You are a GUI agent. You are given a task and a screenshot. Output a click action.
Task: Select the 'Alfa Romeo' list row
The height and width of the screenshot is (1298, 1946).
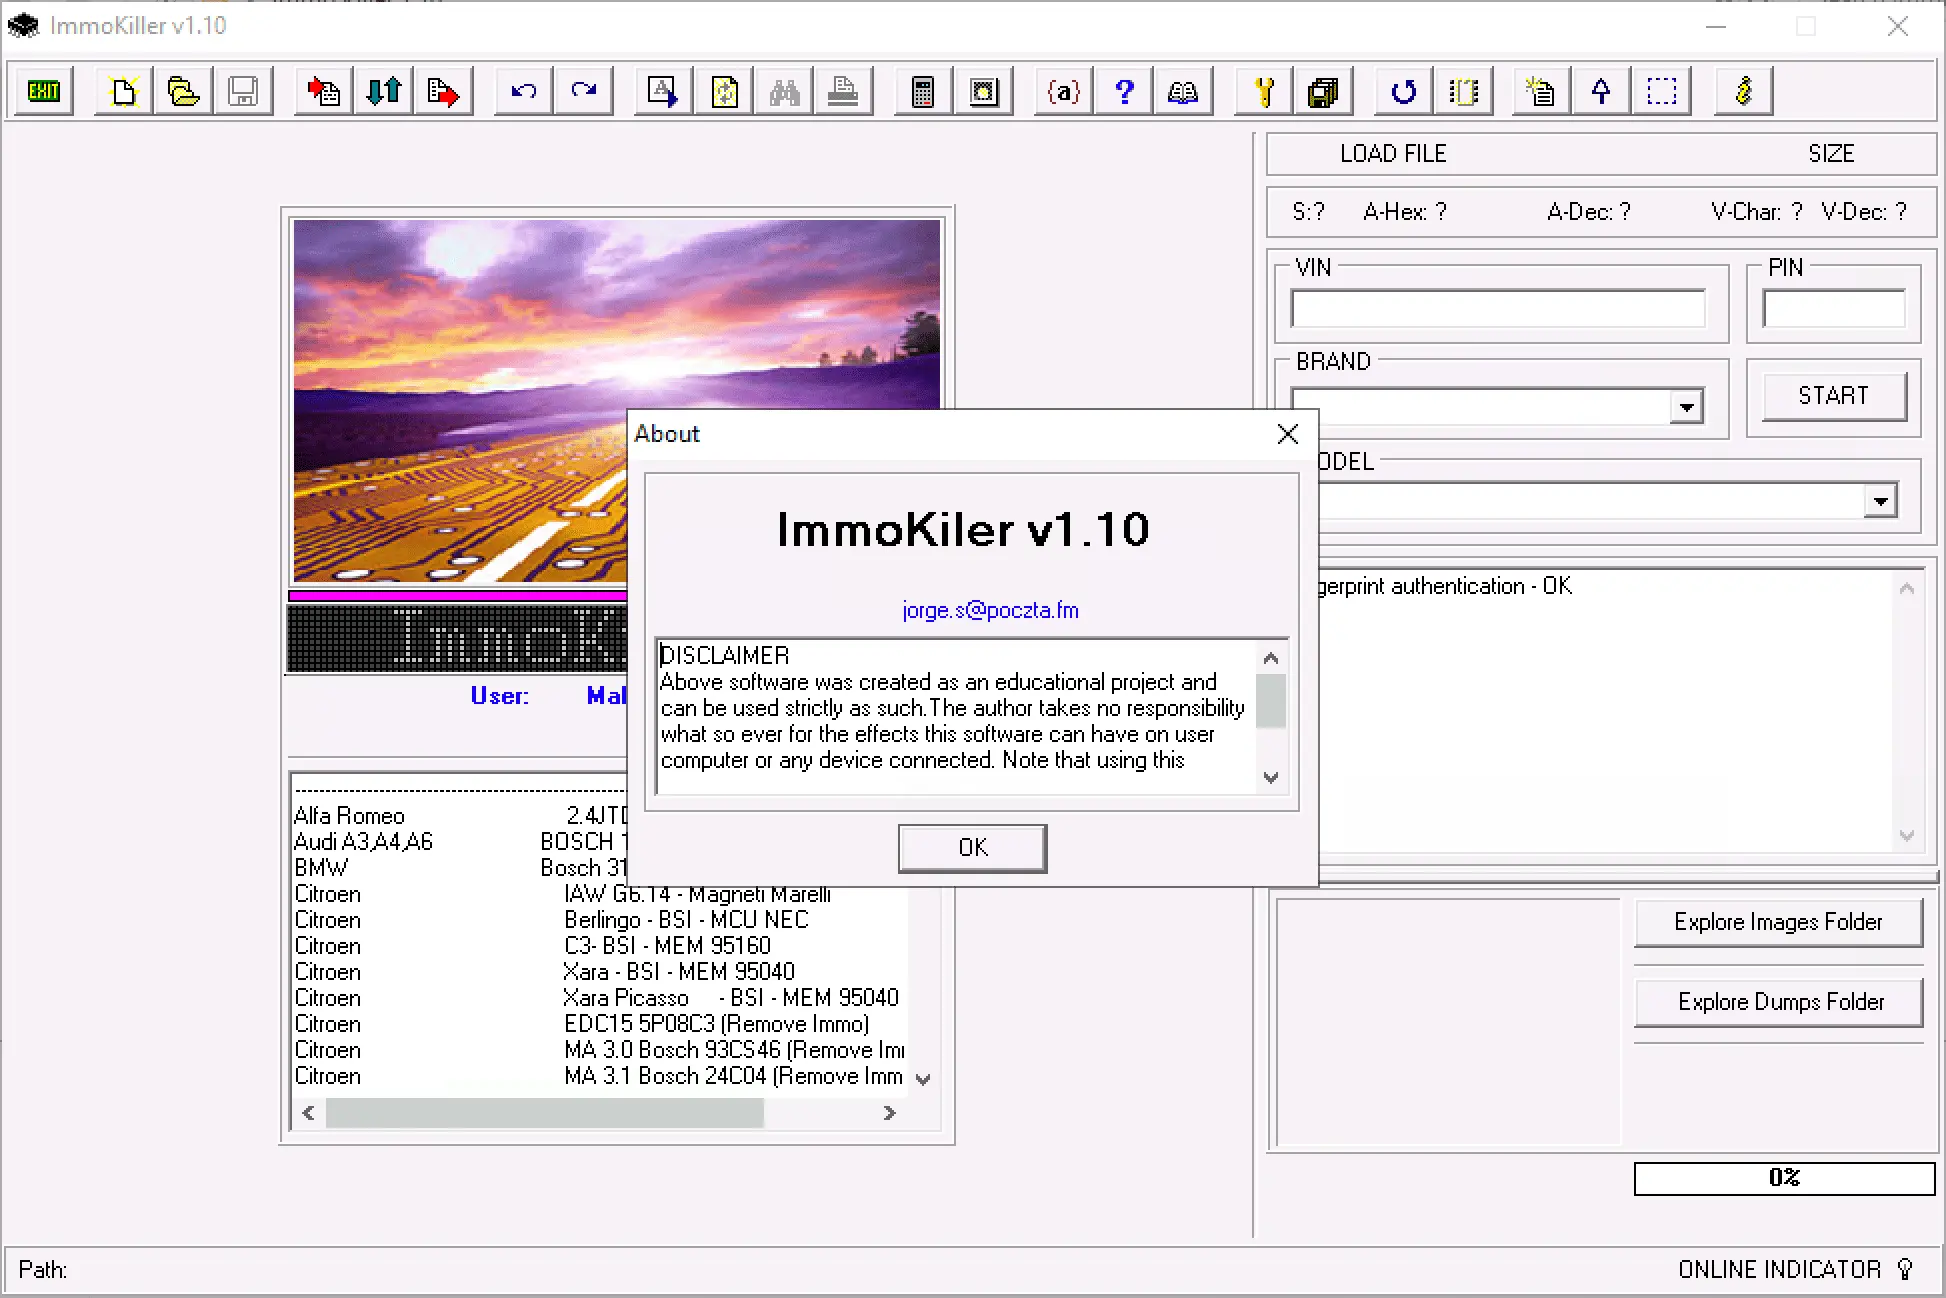coord(460,816)
